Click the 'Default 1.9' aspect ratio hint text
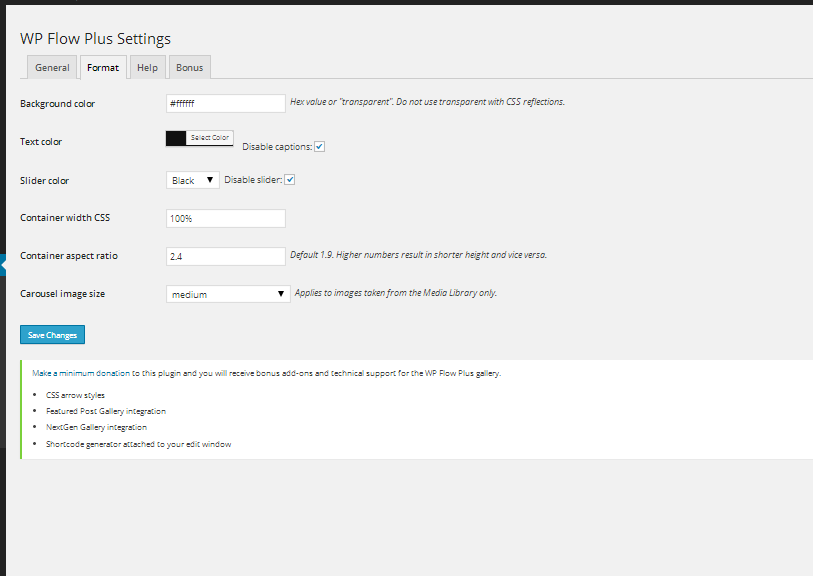813x576 pixels. [418, 255]
